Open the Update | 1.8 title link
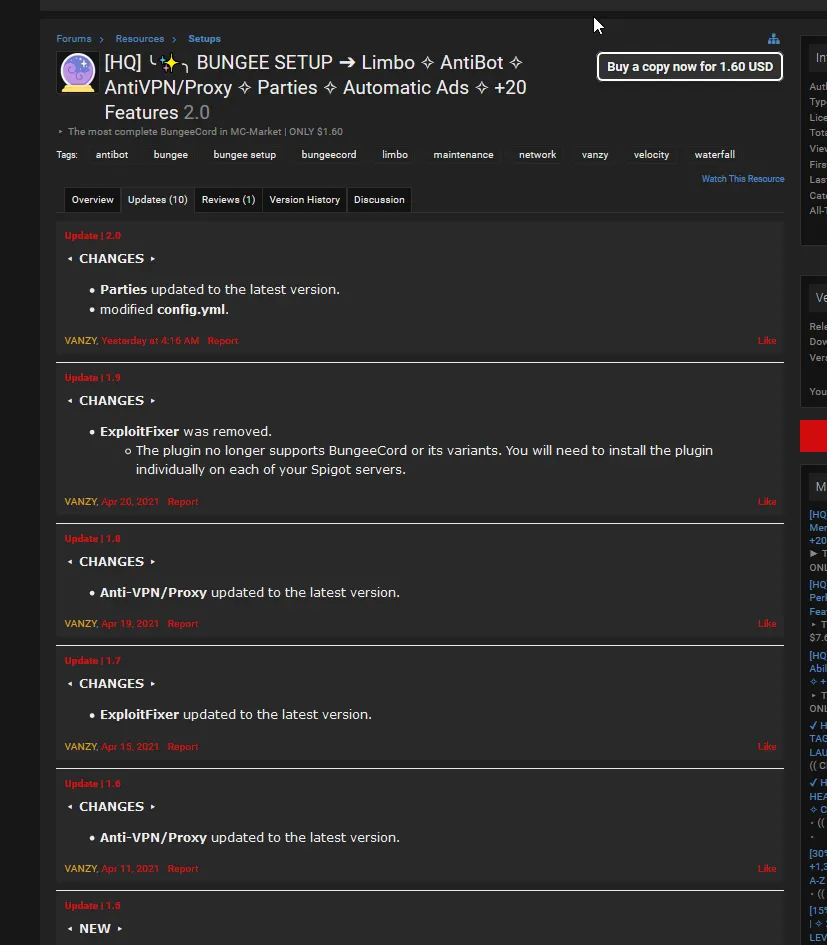Viewport: 827px width, 945px height. point(93,539)
